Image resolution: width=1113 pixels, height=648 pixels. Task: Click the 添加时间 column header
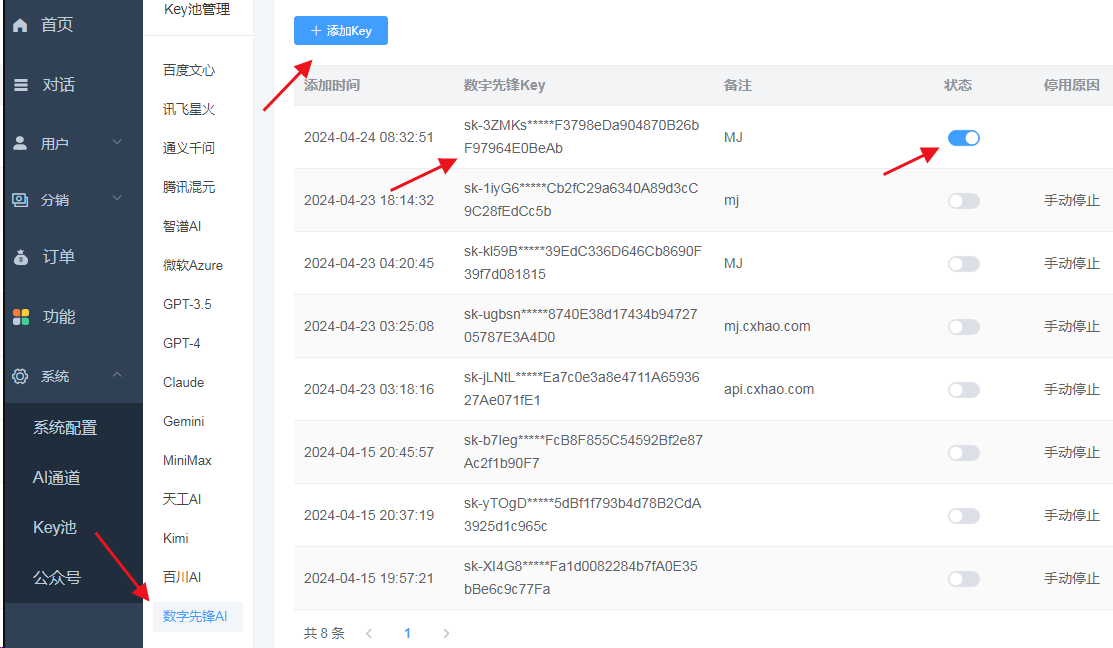(331, 86)
